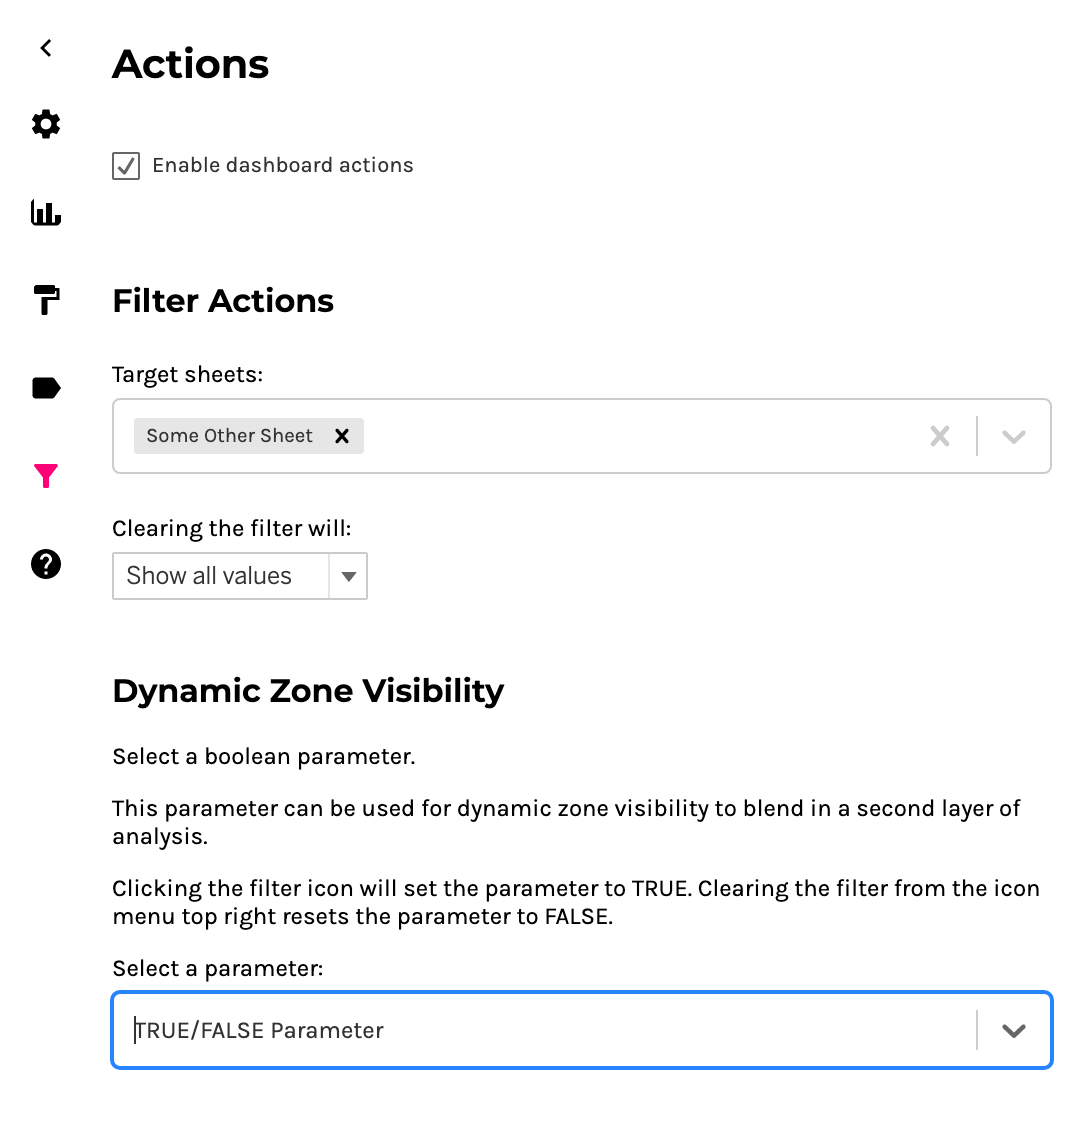Image resolution: width=1080 pixels, height=1126 pixels.
Task: Click the Enable dashboard actions label
Action: (x=283, y=166)
